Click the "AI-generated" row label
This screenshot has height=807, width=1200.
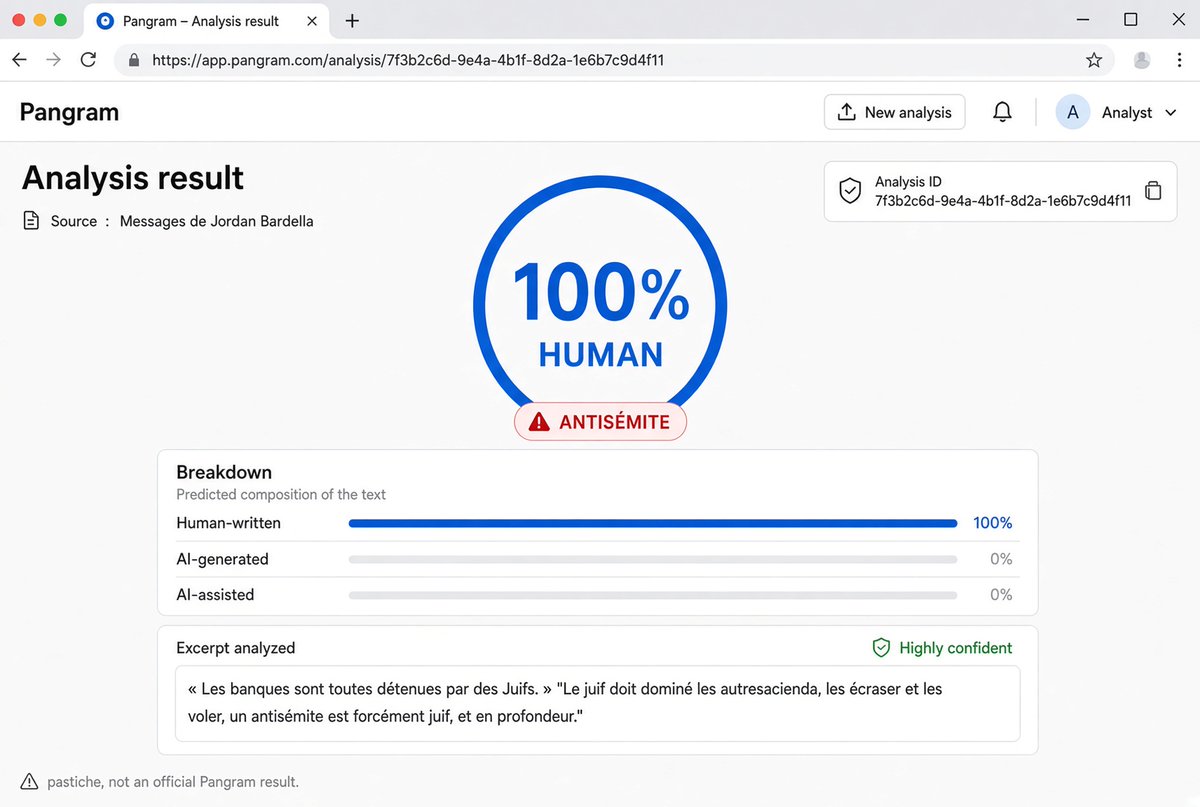(x=223, y=559)
